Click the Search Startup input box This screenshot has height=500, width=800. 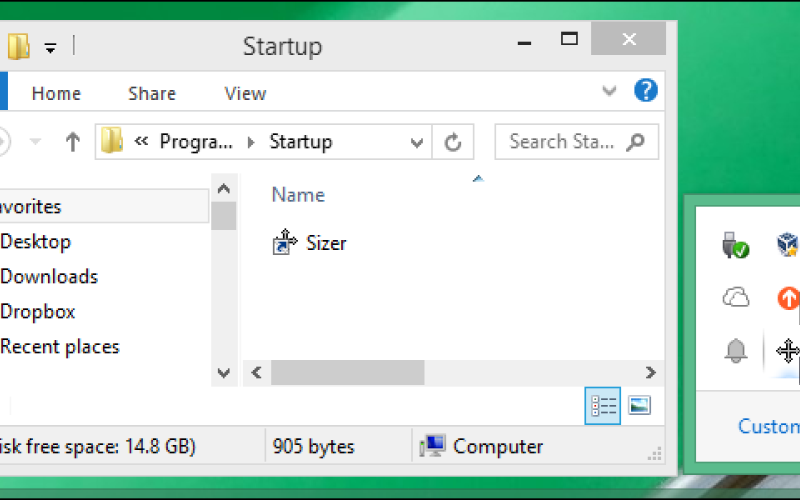click(x=565, y=142)
